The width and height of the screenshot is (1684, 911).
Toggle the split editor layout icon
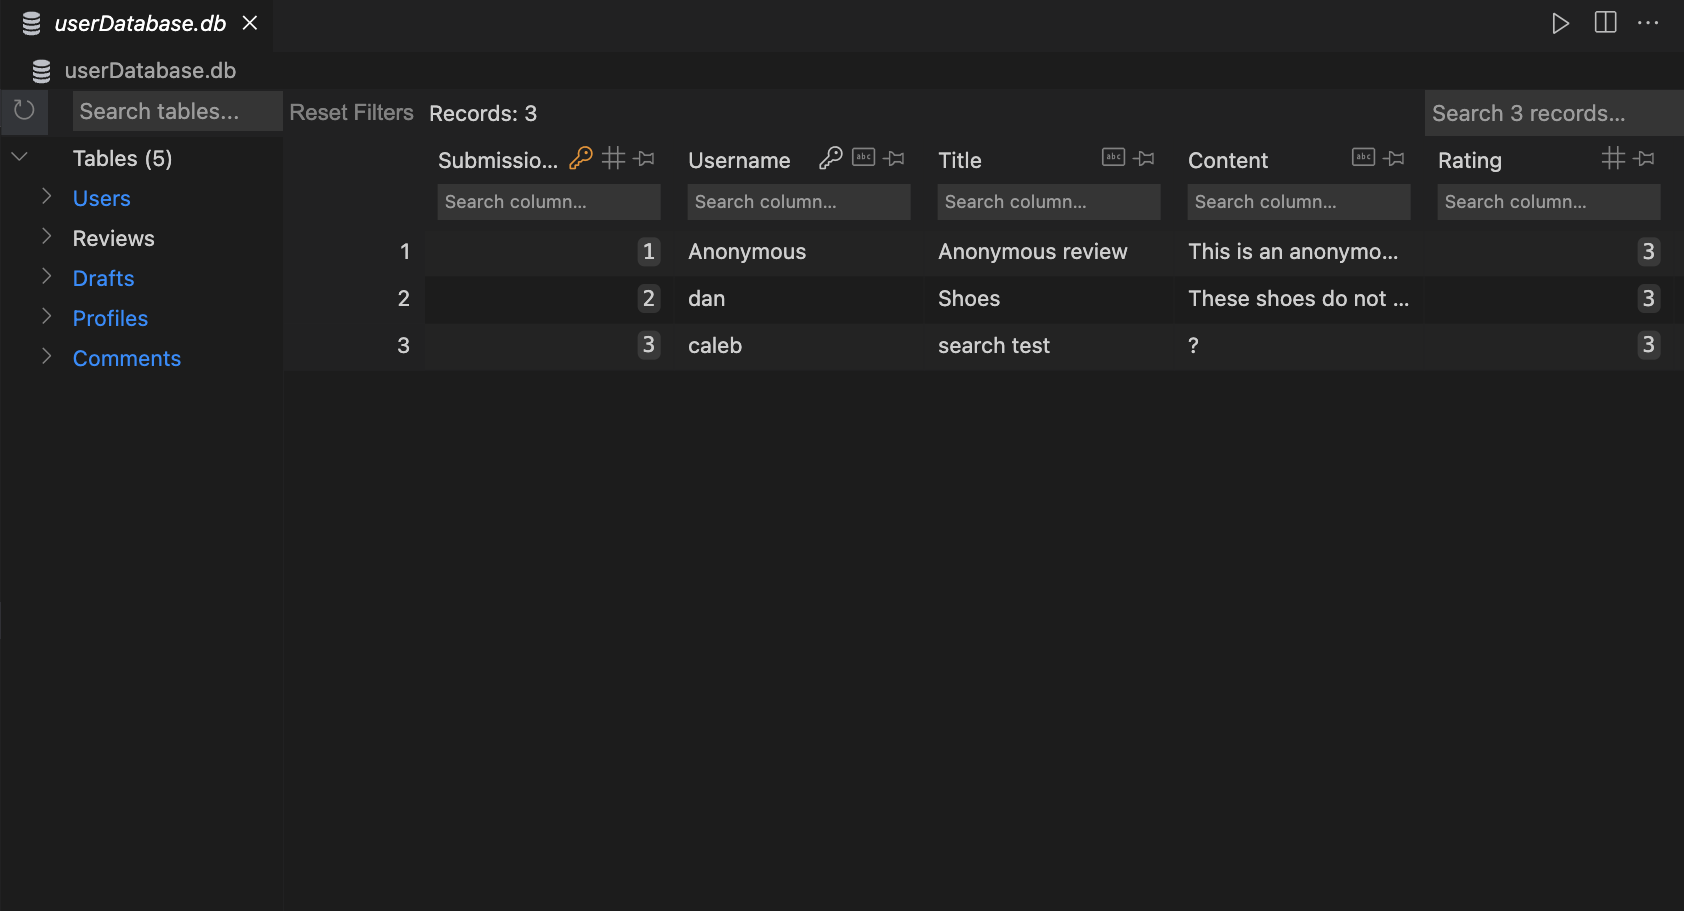(1605, 22)
